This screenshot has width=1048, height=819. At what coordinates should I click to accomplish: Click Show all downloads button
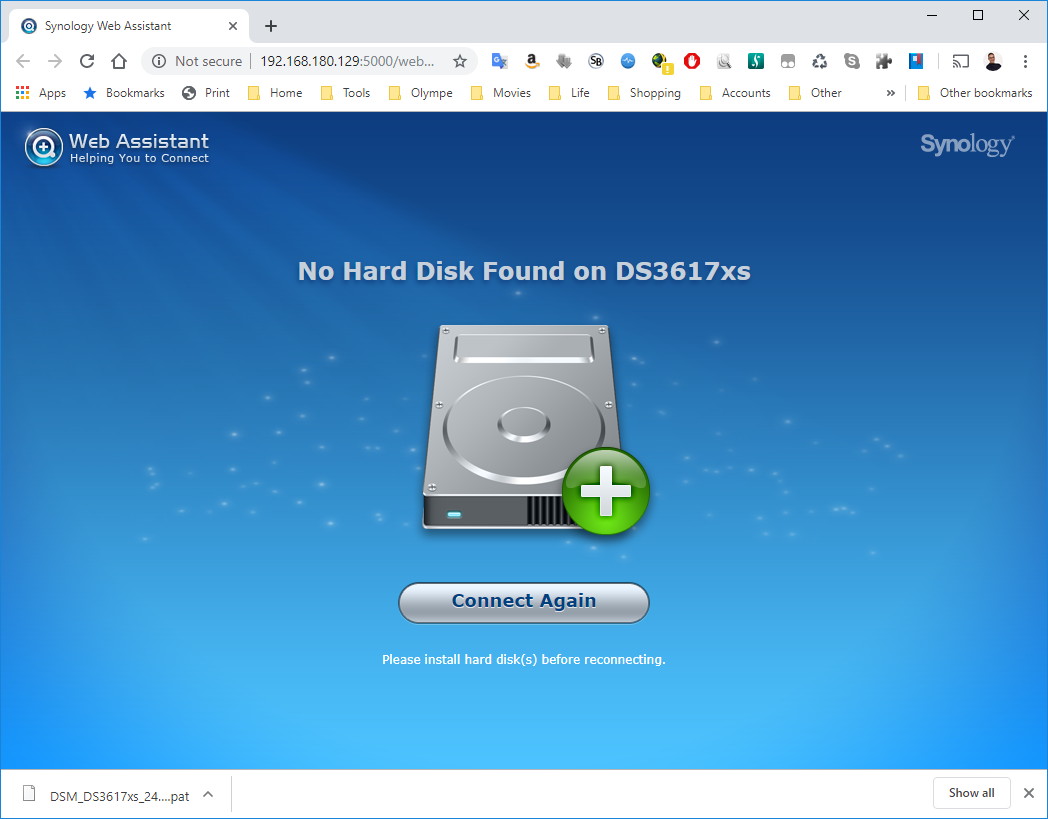click(971, 793)
